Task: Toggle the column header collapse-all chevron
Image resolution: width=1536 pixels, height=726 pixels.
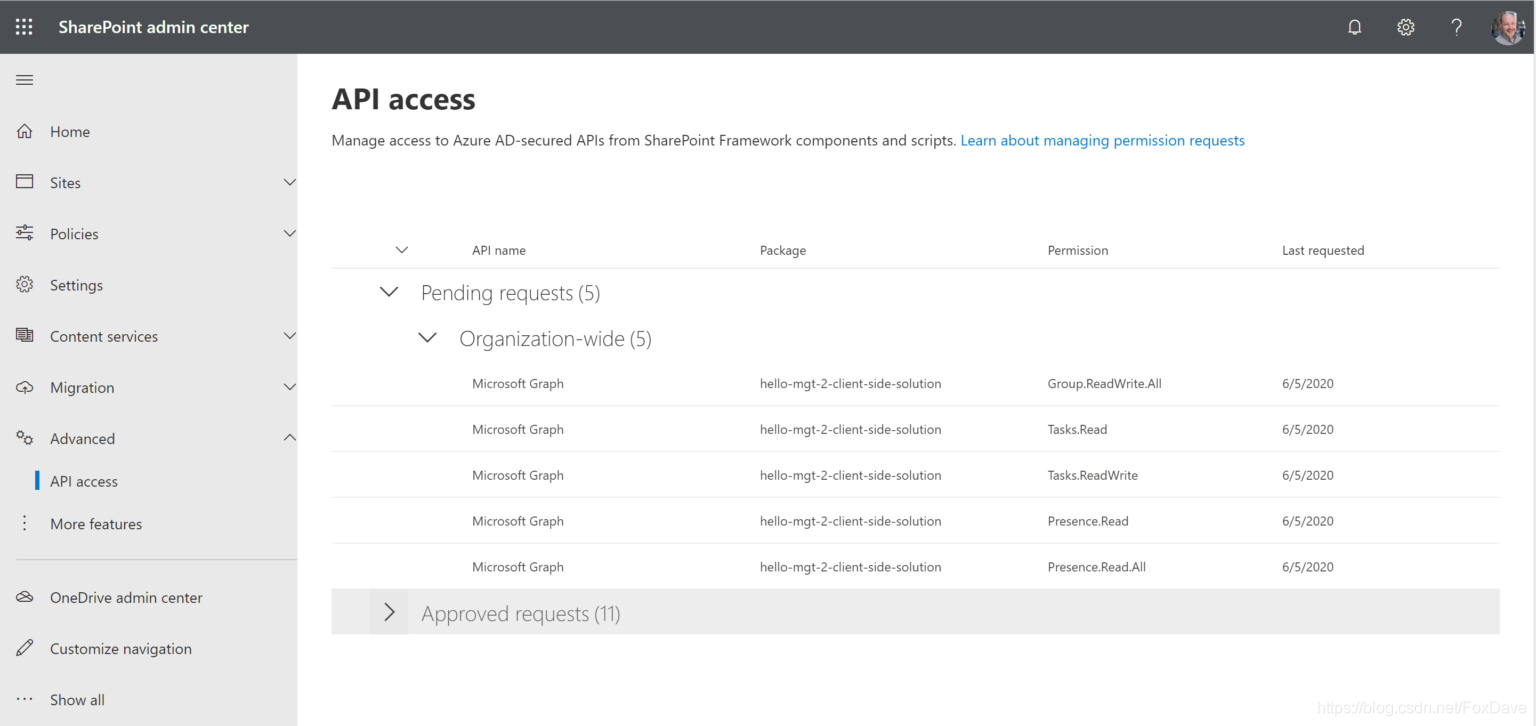Action: (402, 250)
